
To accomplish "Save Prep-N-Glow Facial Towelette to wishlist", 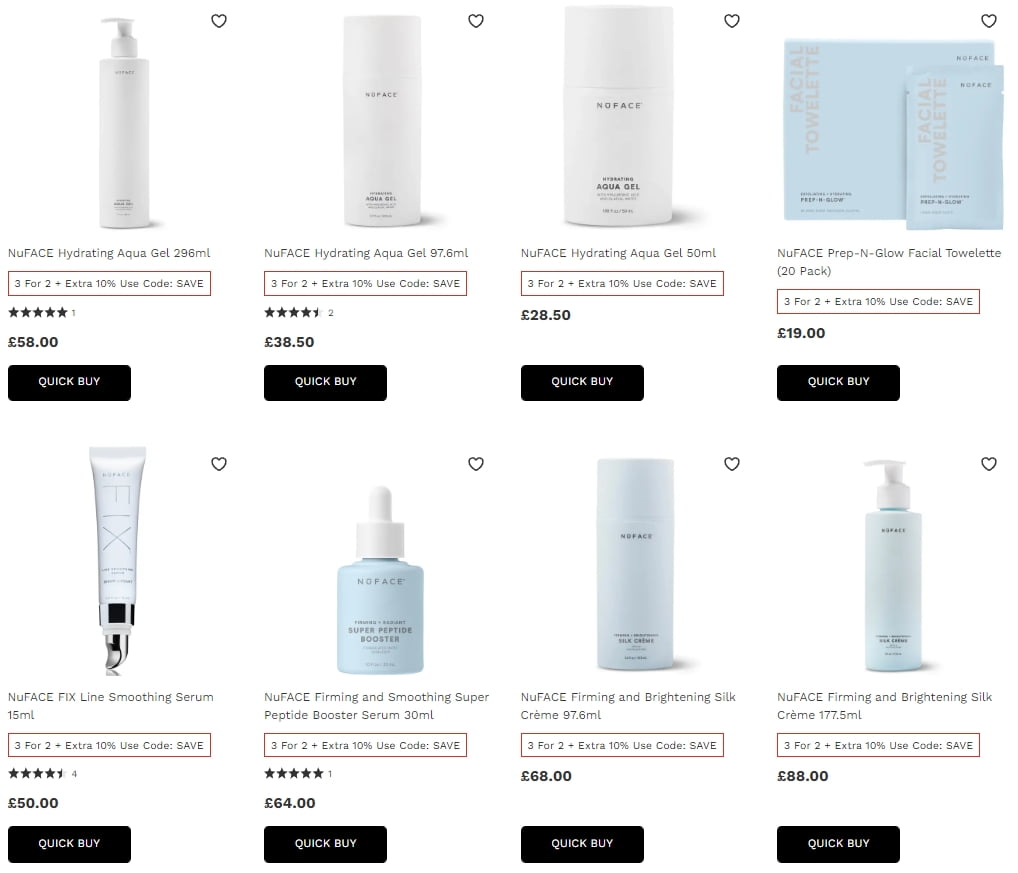I will (x=989, y=21).
